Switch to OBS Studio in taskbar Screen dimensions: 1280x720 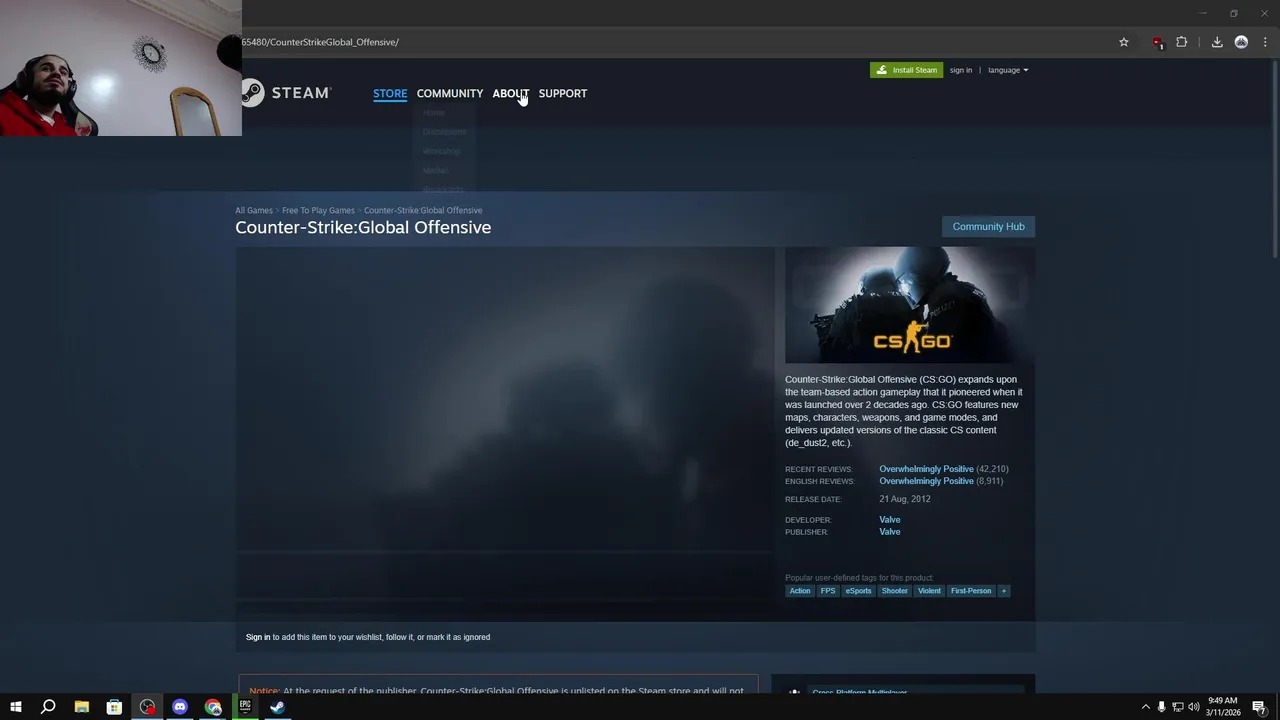(x=147, y=707)
